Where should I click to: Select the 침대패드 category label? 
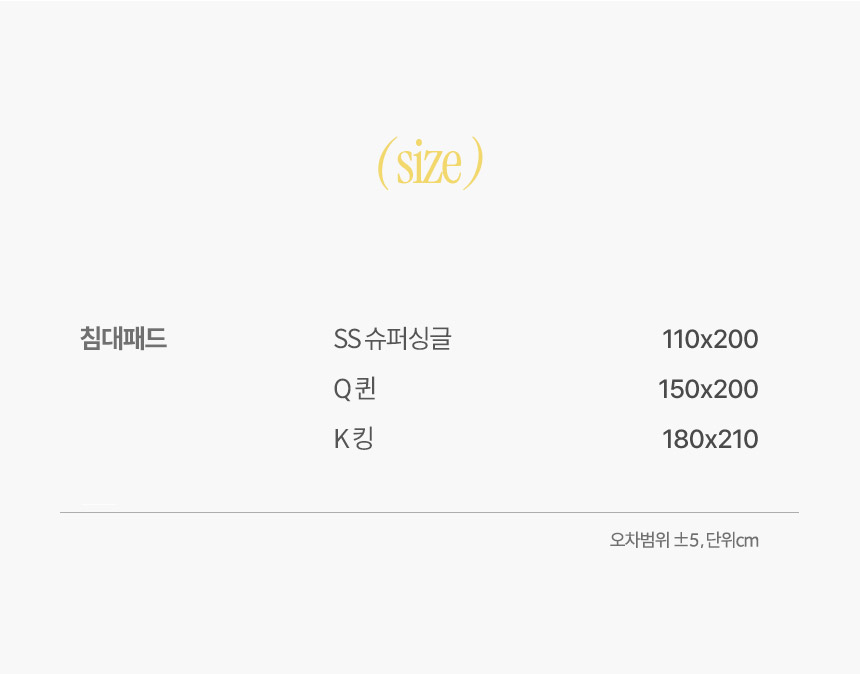coord(123,338)
